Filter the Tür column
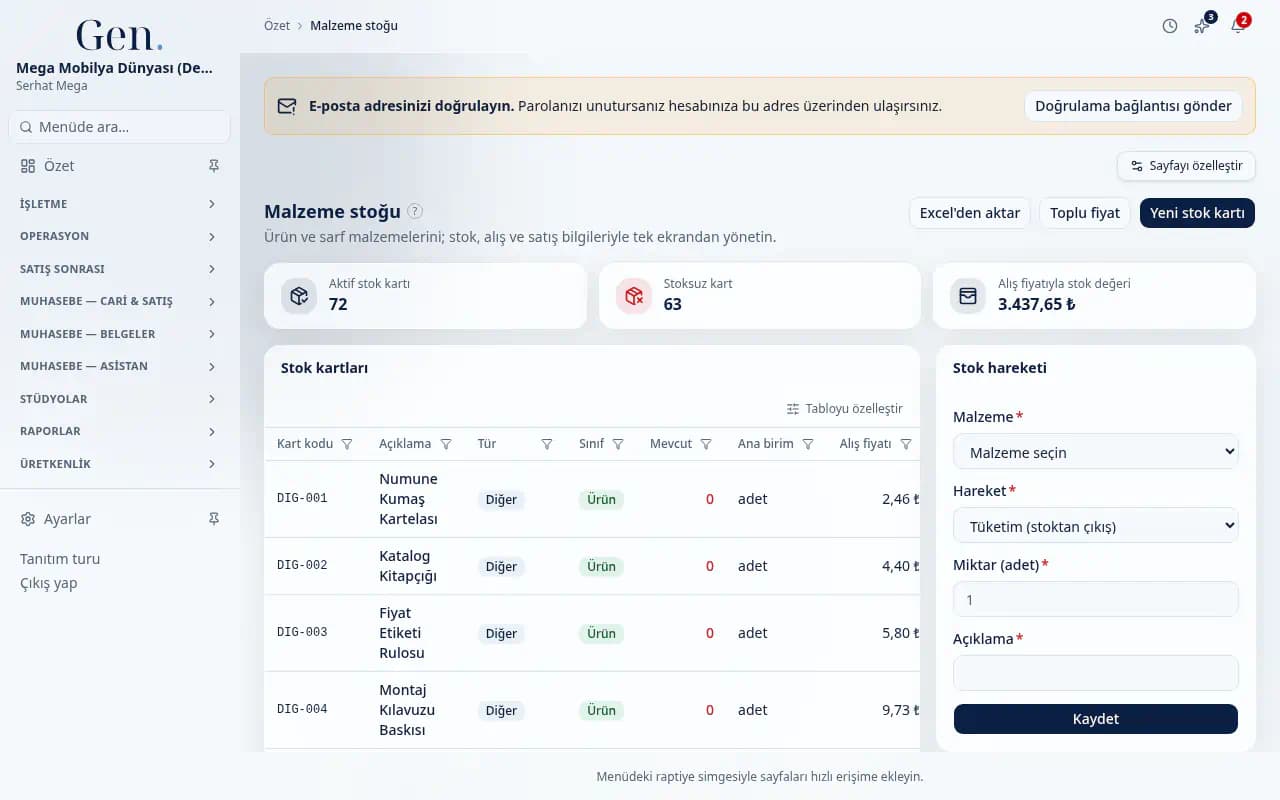1280x800 pixels. click(x=547, y=444)
